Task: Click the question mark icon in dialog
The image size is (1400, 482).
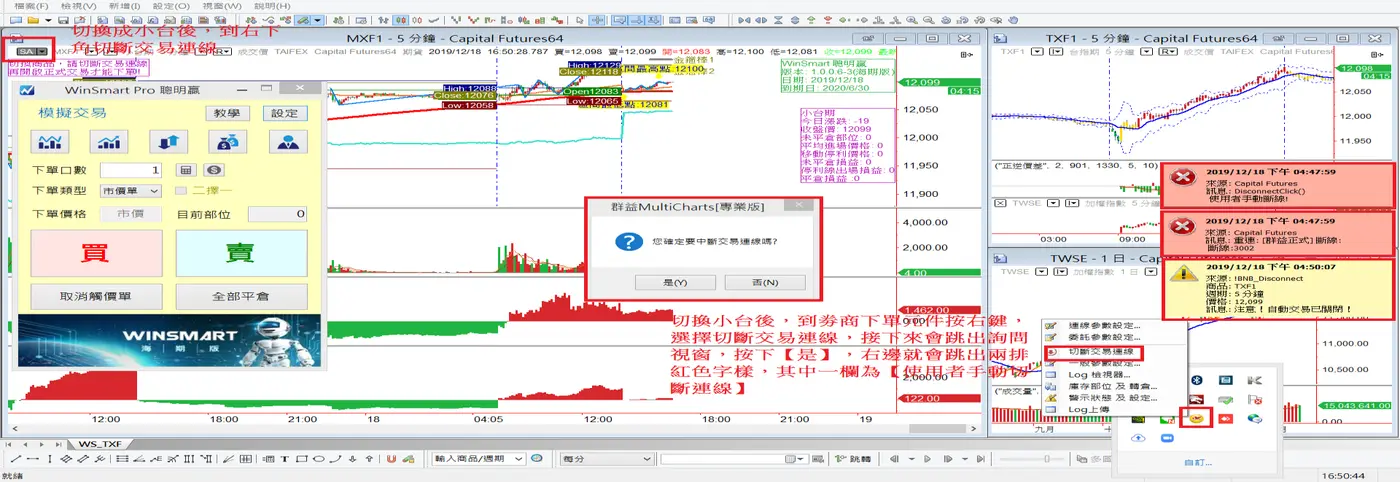Action: (628, 242)
